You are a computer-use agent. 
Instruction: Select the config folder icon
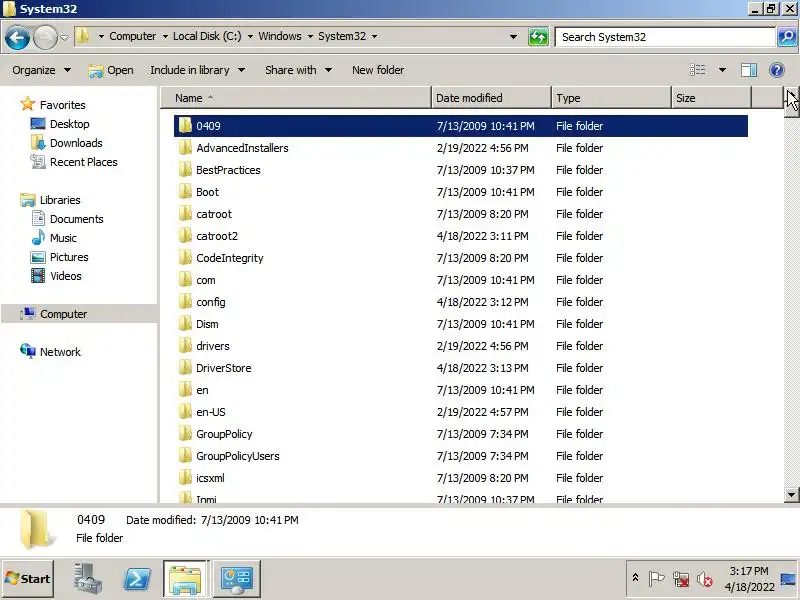click(185, 301)
